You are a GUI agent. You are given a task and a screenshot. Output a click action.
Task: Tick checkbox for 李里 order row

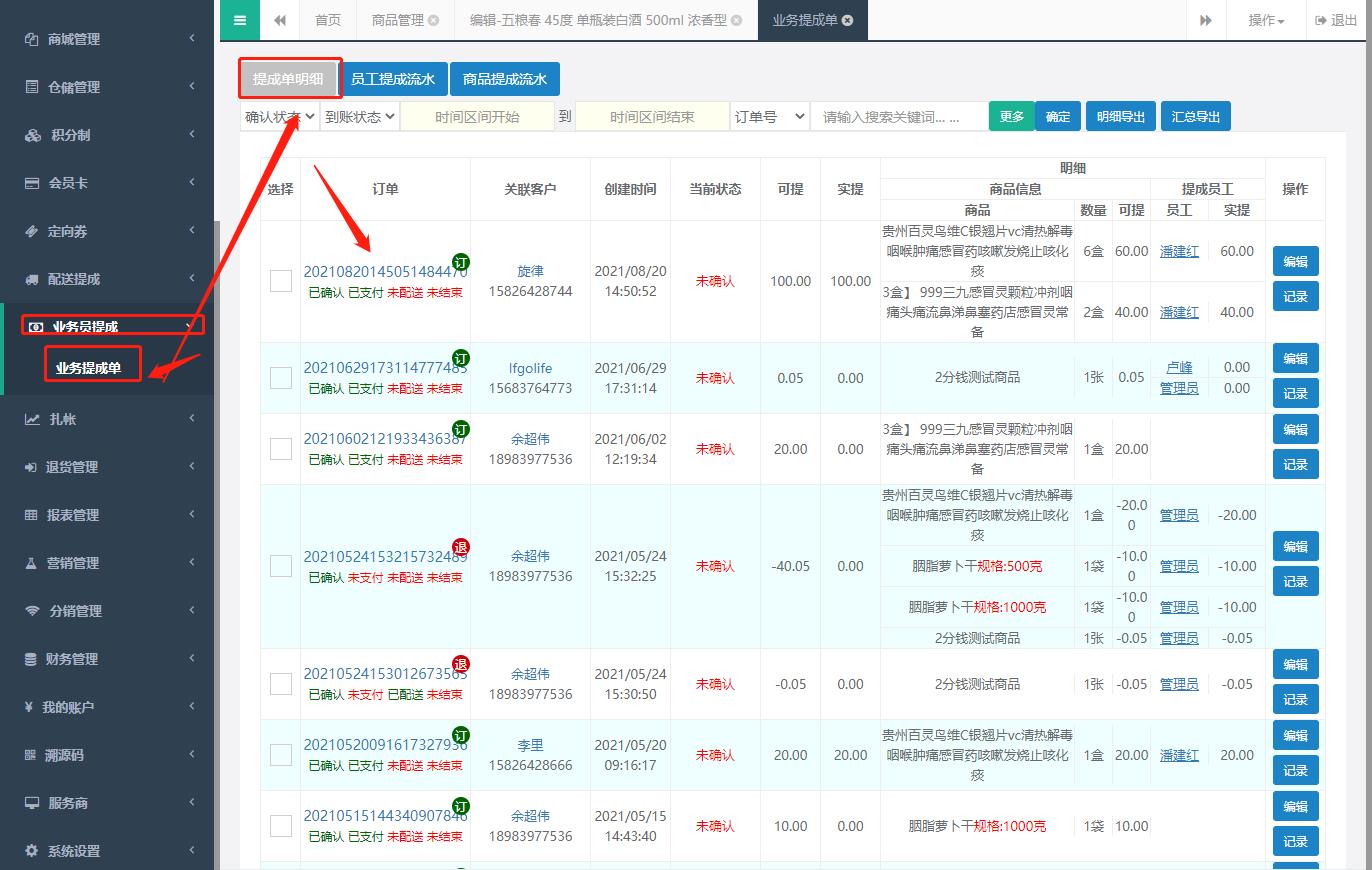tap(281, 755)
